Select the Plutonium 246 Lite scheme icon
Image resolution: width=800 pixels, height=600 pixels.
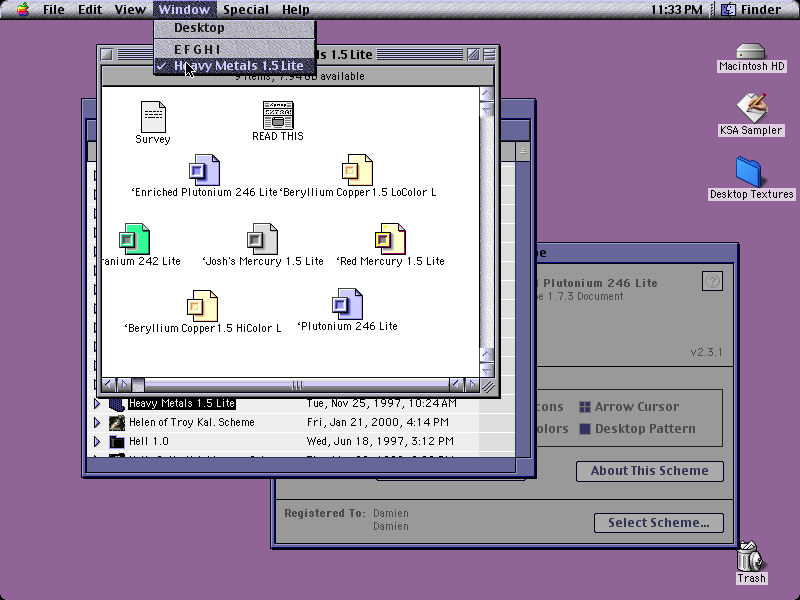[x=347, y=304]
